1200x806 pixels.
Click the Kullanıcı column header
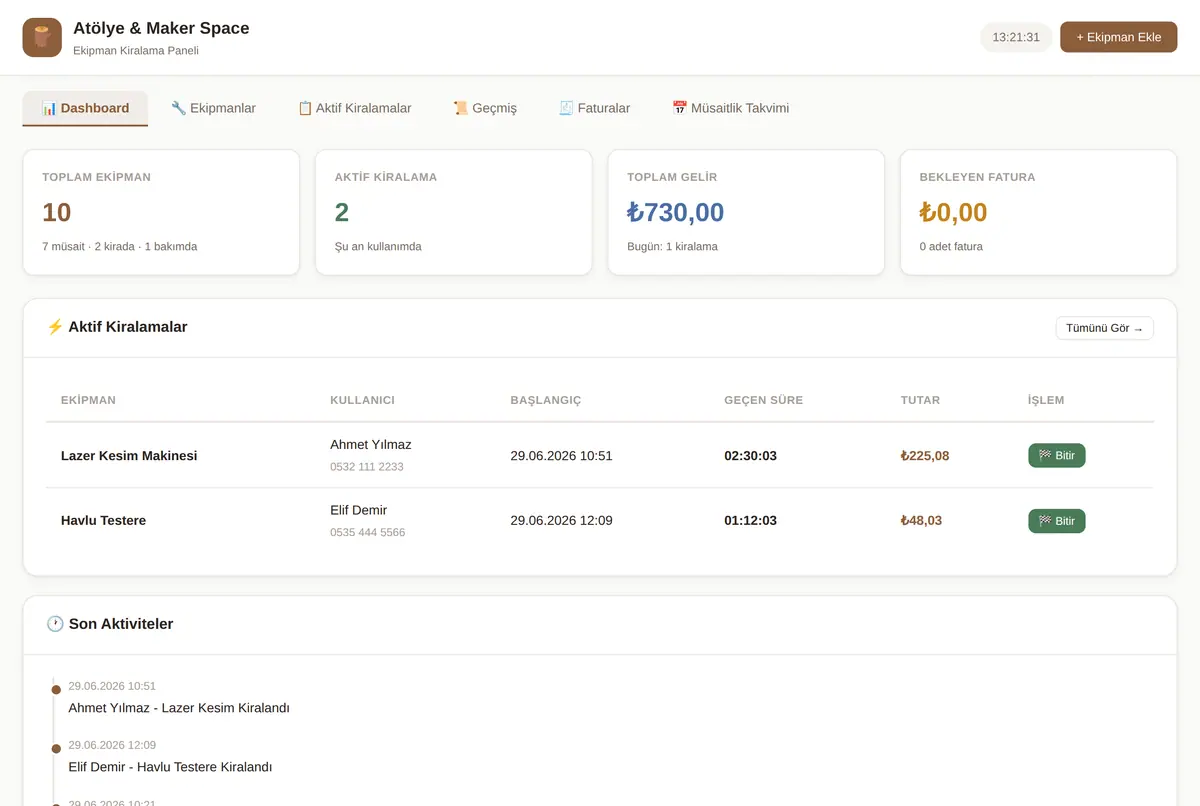pos(362,400)
